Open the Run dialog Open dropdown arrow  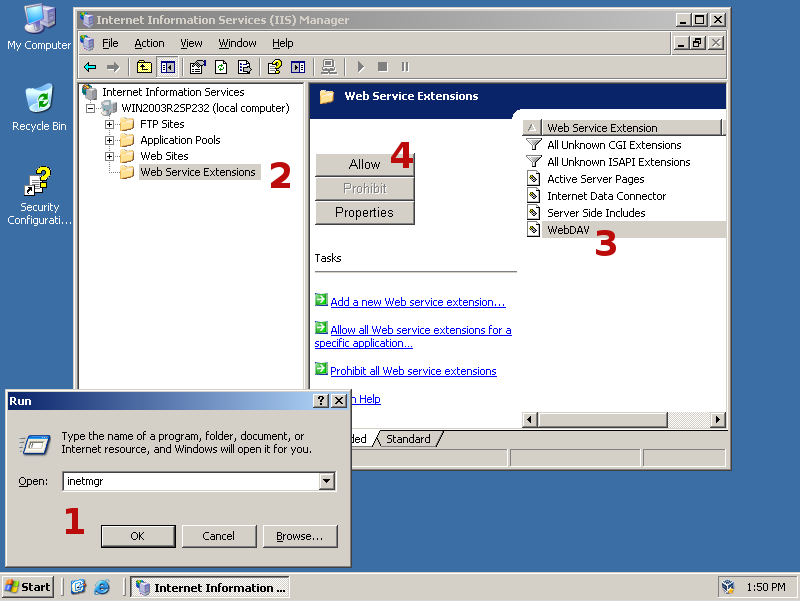tap(327, 481)
